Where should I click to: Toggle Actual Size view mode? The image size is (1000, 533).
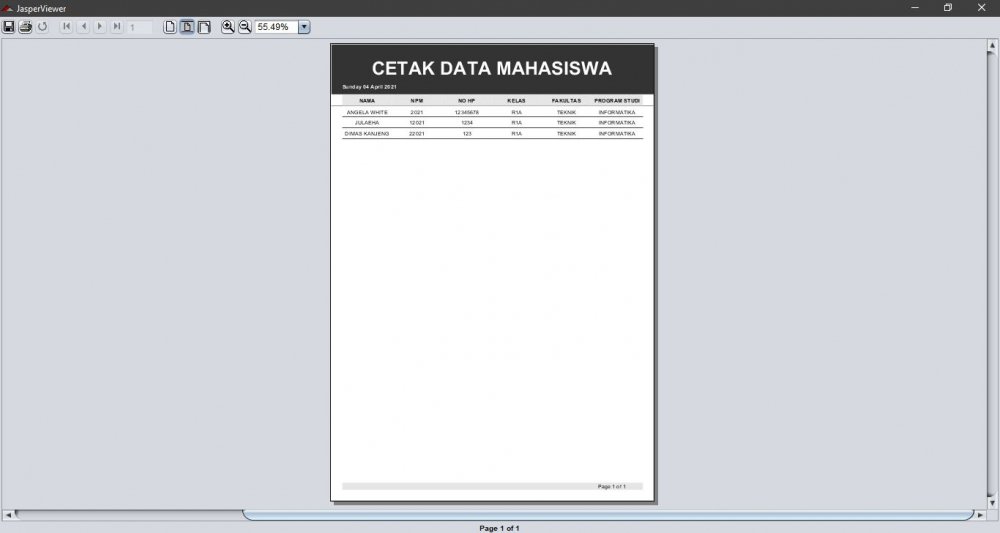(x=170, y=27)
